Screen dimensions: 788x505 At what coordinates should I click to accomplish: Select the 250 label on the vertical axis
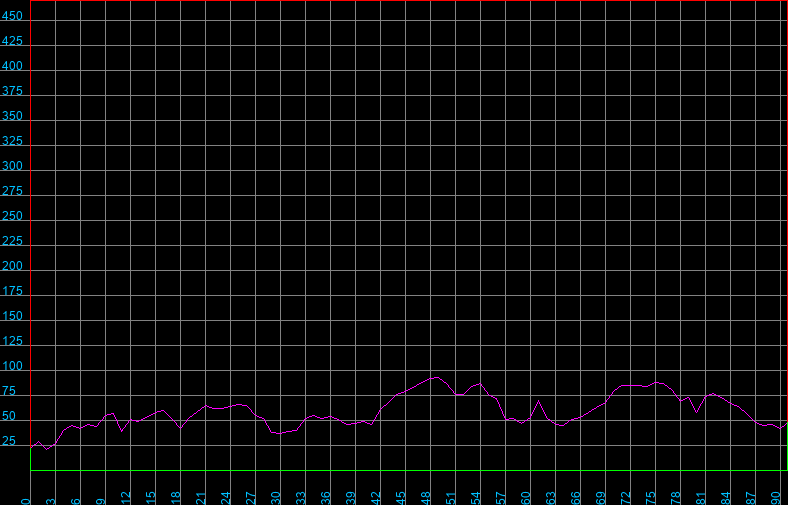[12, 216]
